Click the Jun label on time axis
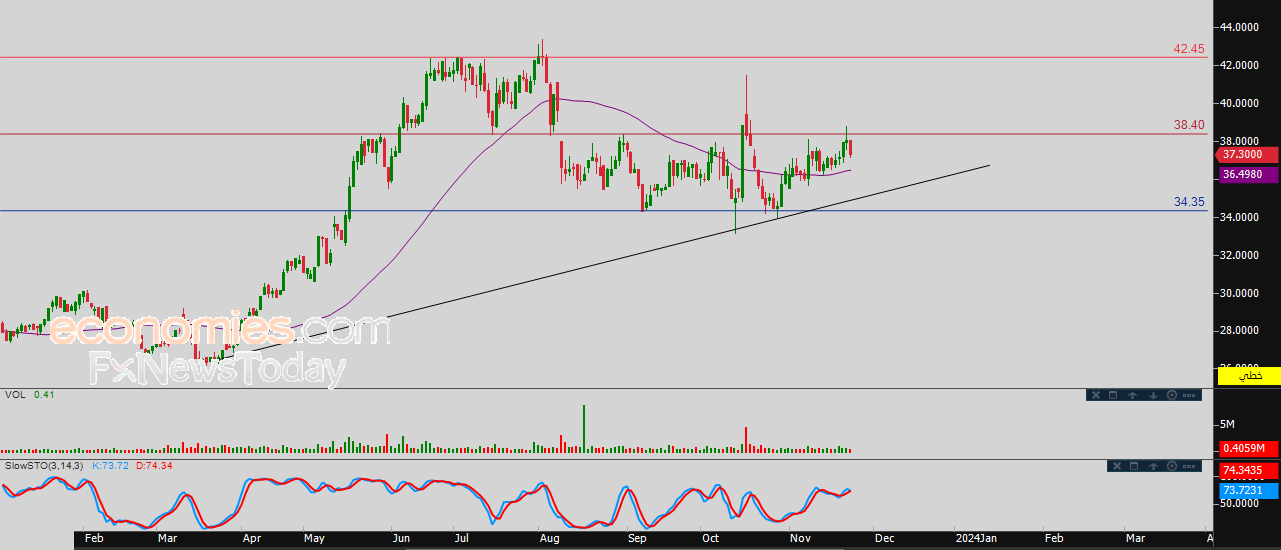This screenshot has height=550, width=1281. click(401, 538)
